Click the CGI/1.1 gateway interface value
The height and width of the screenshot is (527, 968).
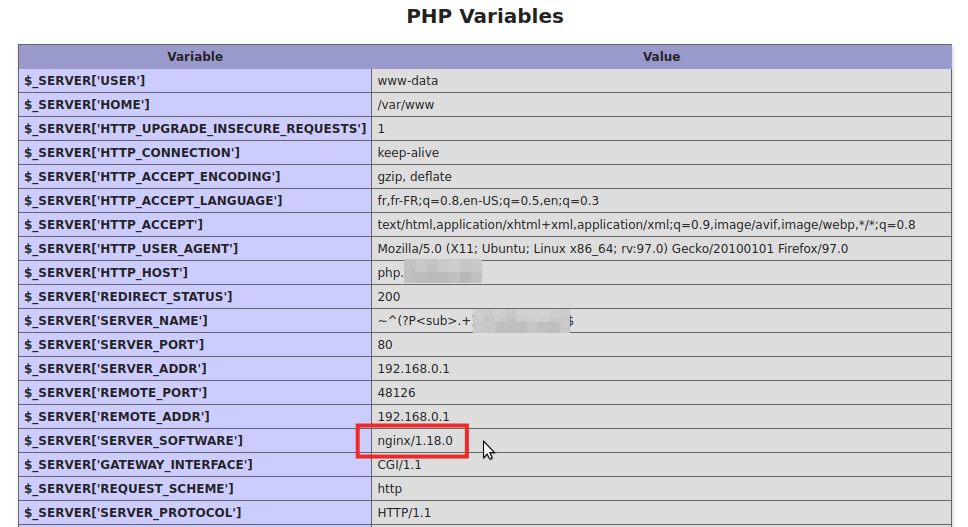tap(399, 465)
